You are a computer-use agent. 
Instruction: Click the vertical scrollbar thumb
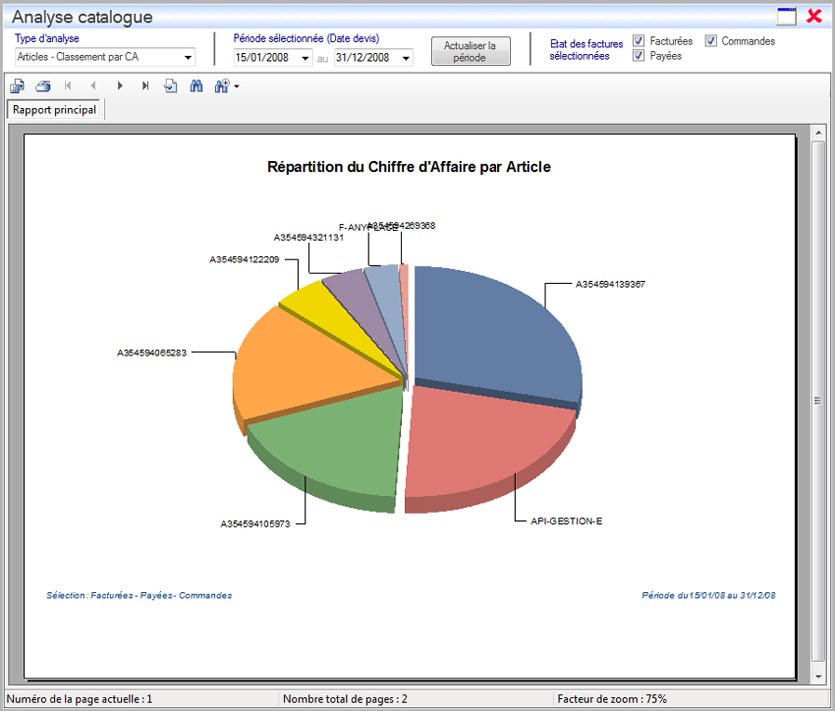(818, 401)
